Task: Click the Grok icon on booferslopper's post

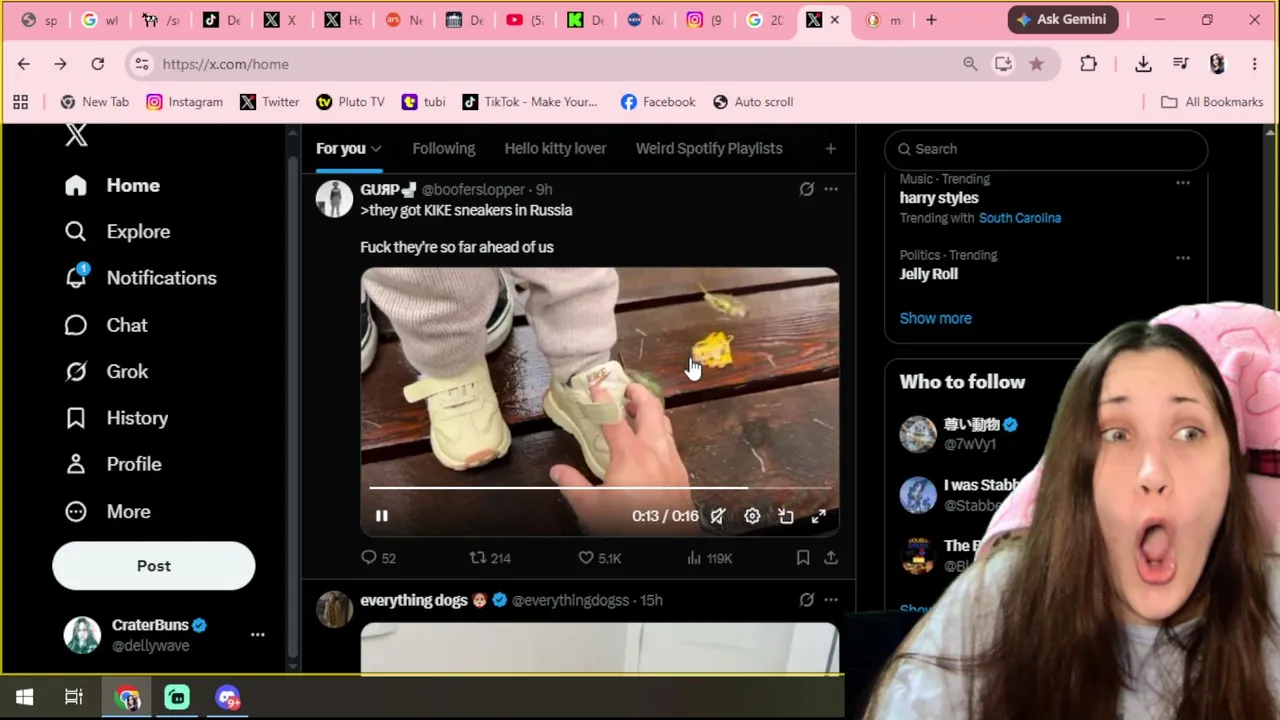Action: (806, 189)
